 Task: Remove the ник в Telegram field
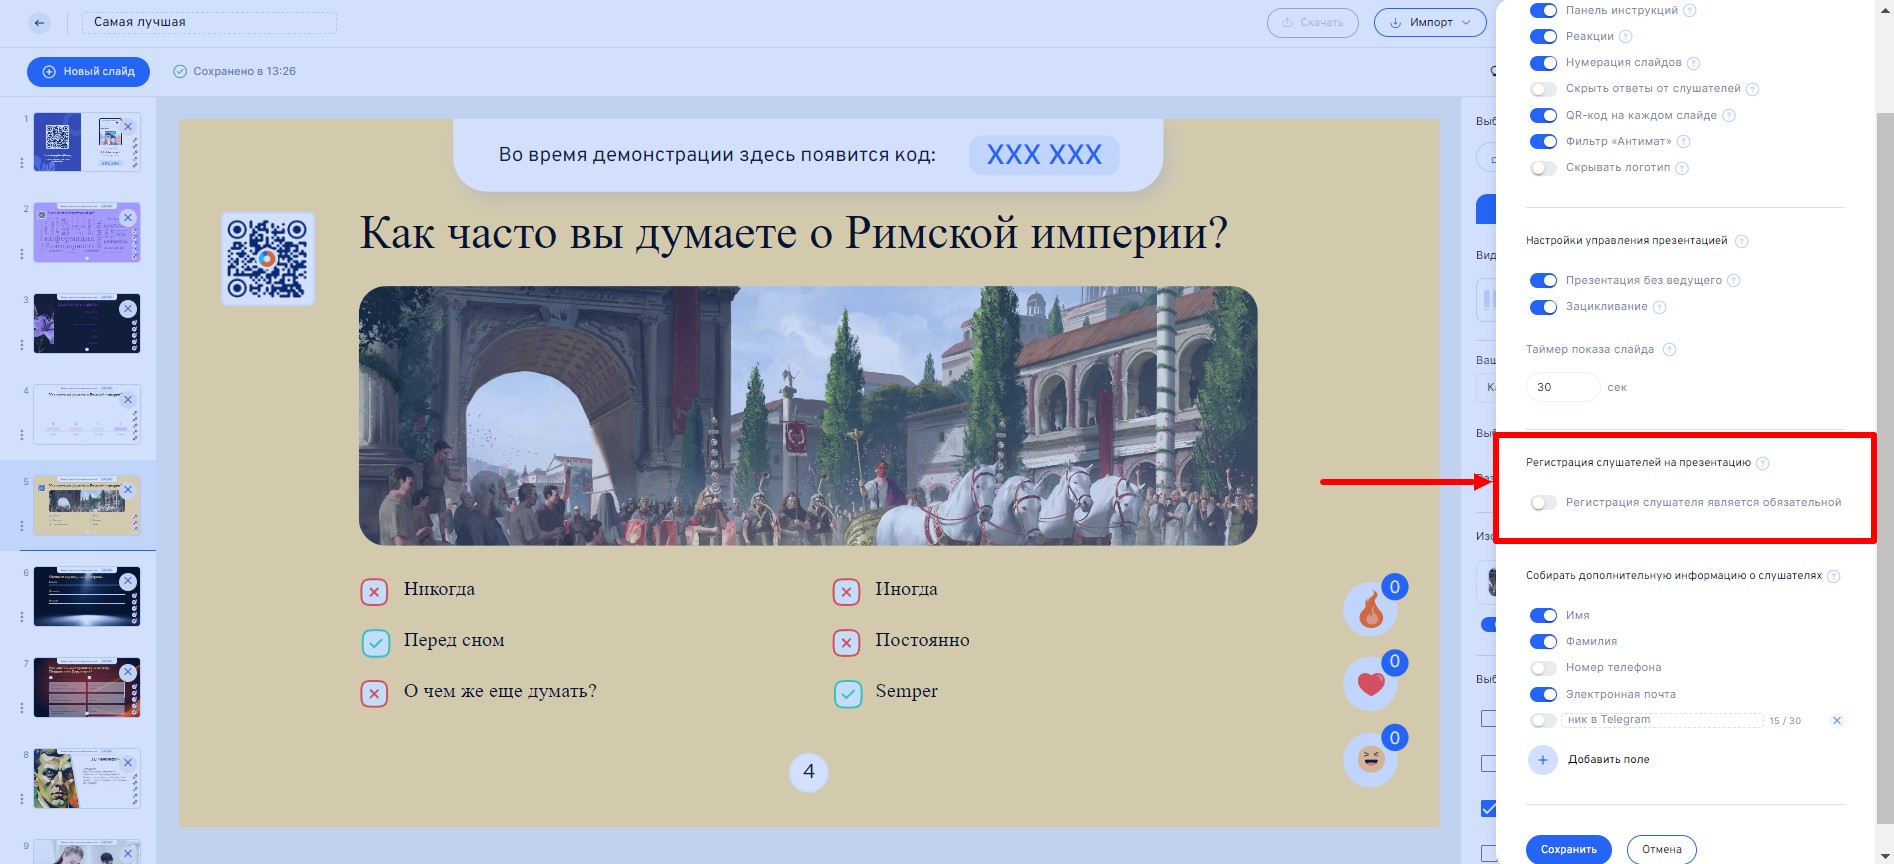[x=1837, y=721]
